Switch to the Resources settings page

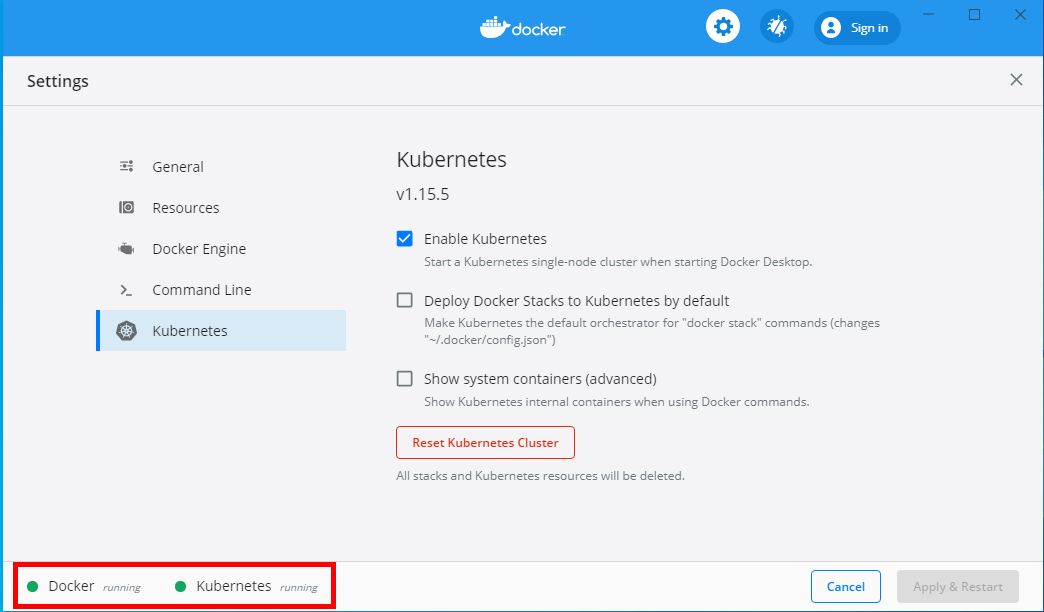pyautogui.click(x=186, y=207)
